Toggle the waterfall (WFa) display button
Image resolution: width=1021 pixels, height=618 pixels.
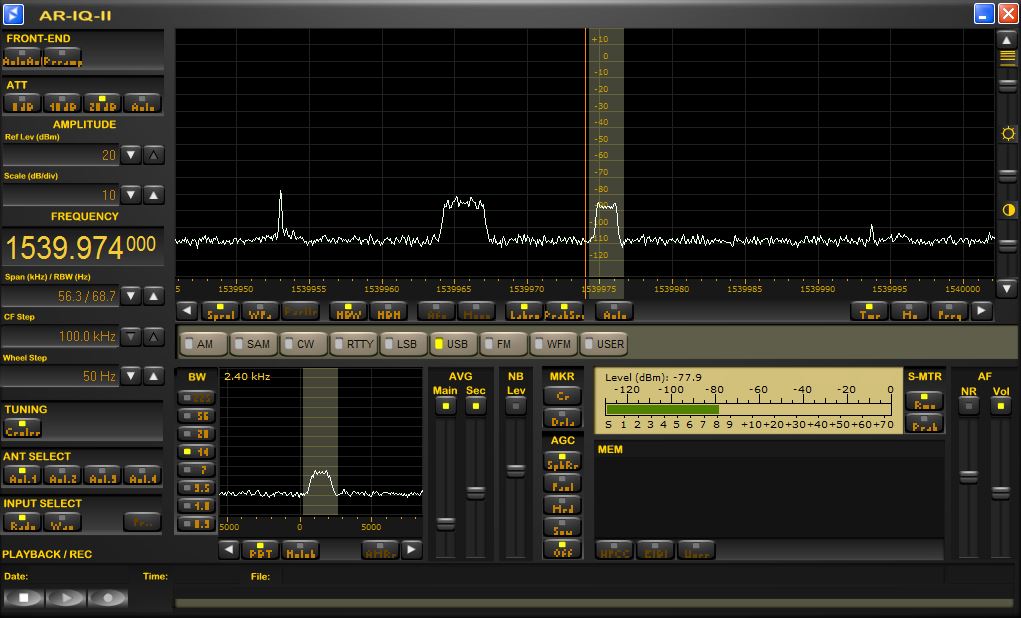coord(260,311)
